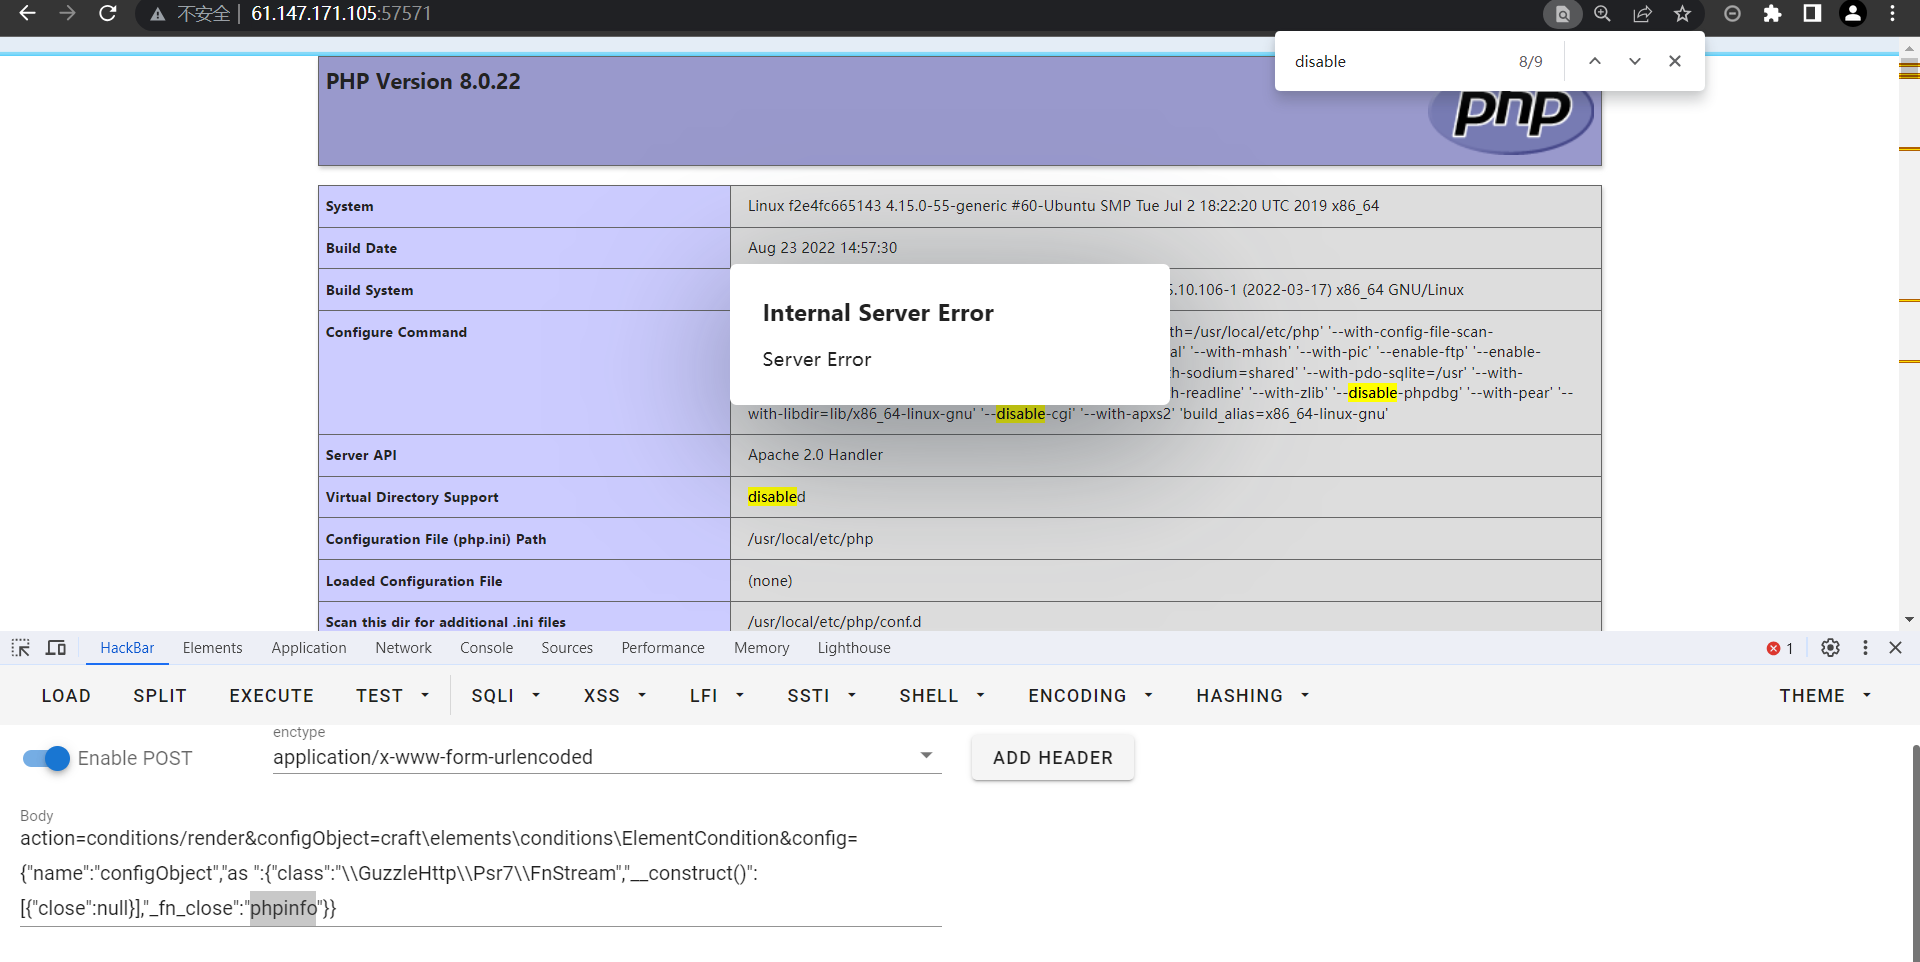Select the DevTools inspect element icon
Viewport: 1920px width, 962px height.
tap(21, 648)
